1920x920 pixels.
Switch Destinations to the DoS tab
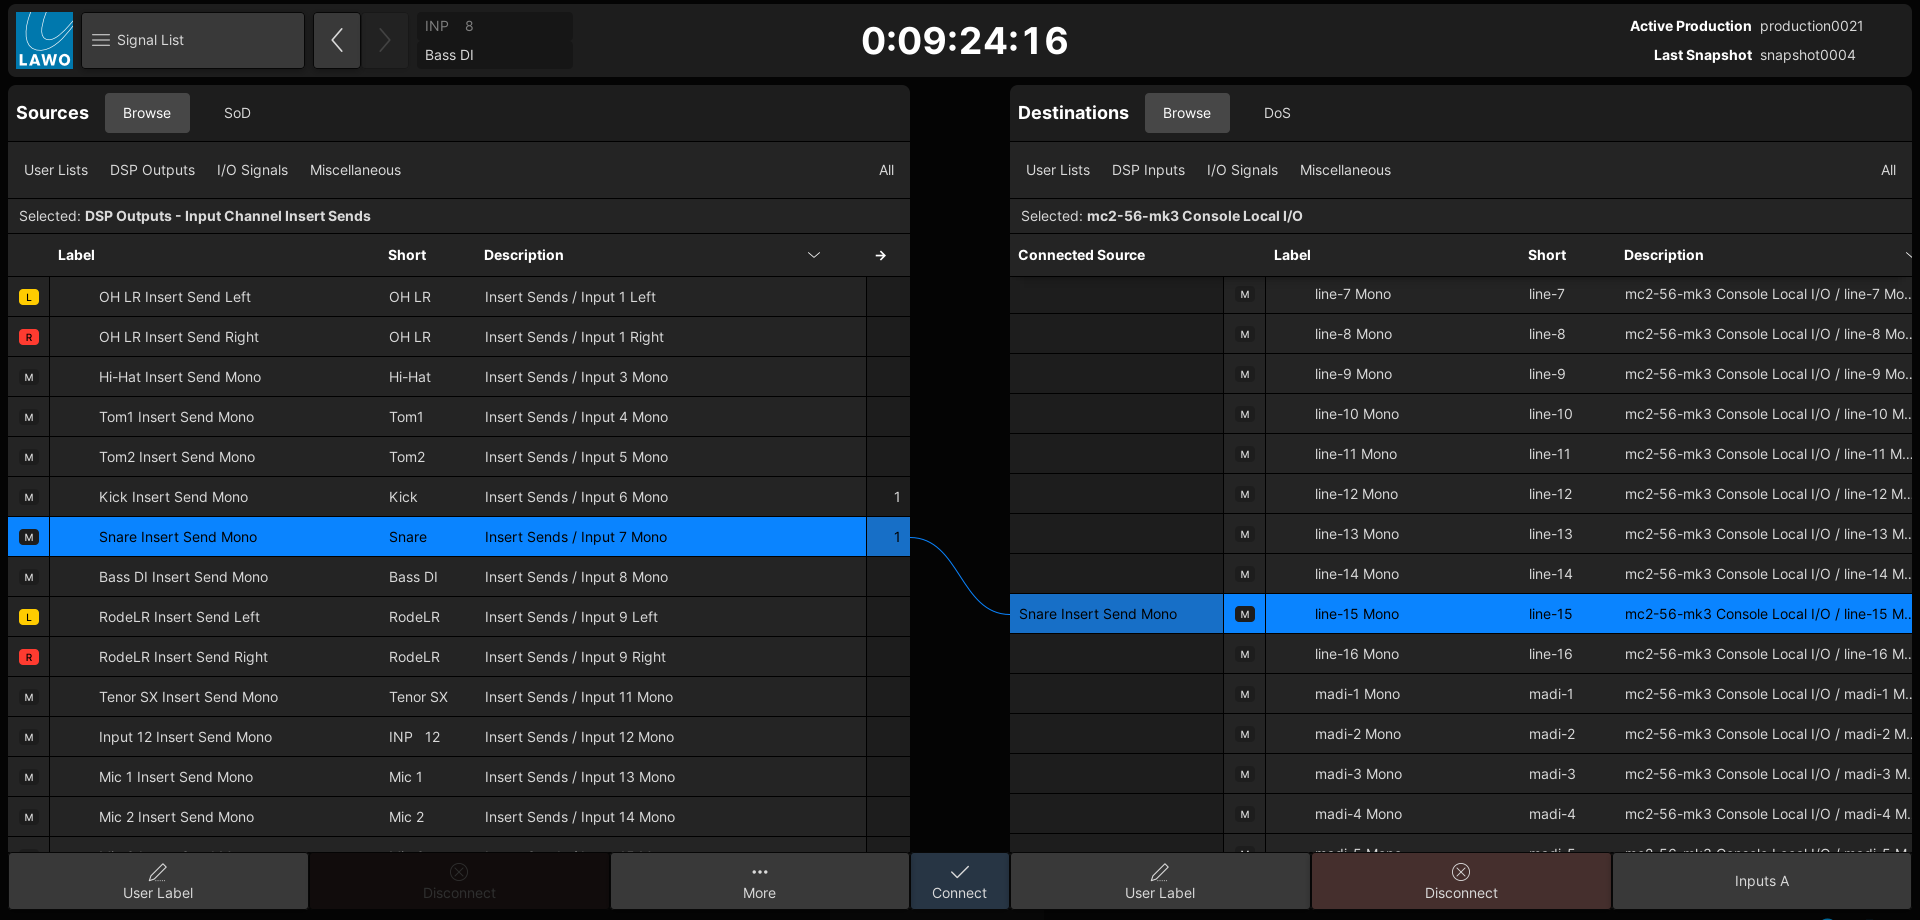(1276, 113)
